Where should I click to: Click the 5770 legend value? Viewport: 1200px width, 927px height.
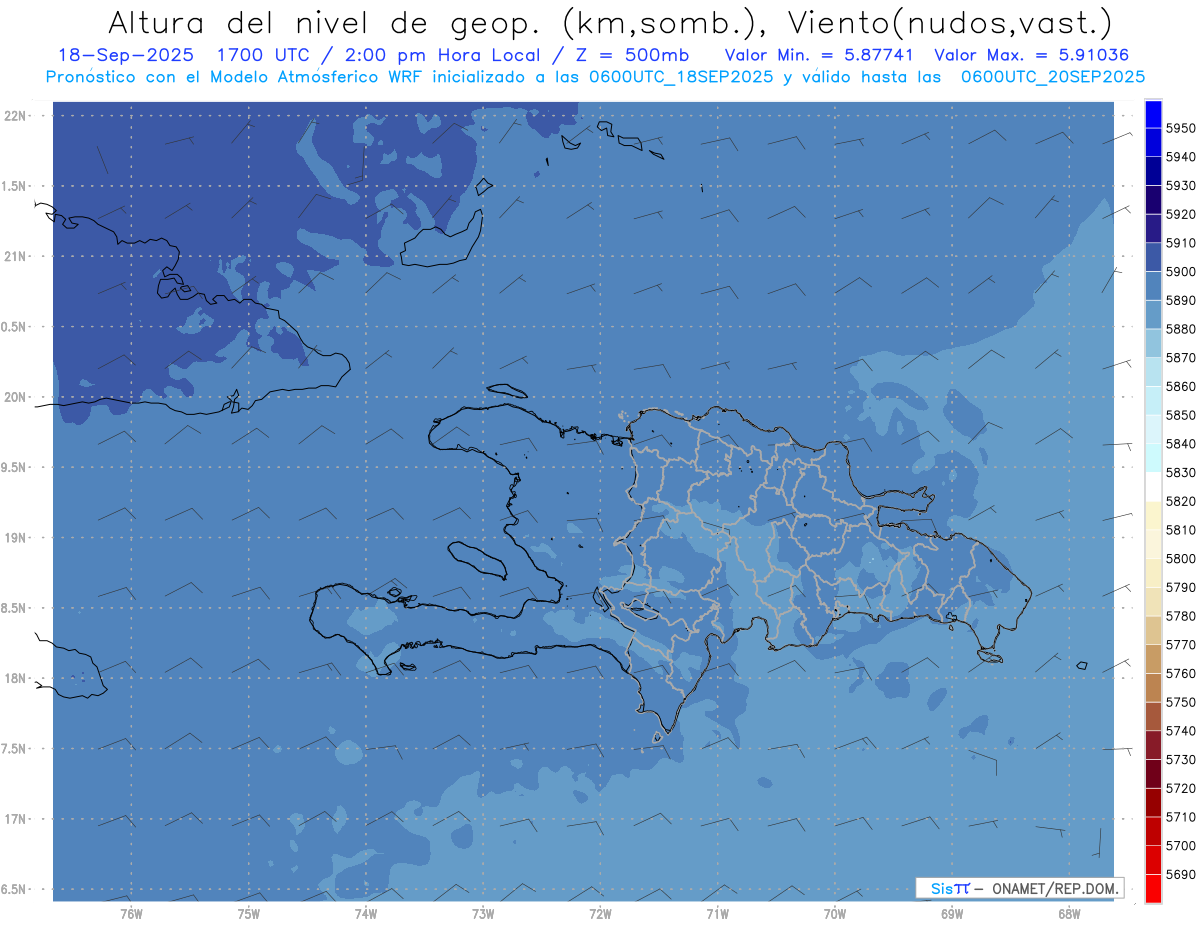[x=1180, y=645]
